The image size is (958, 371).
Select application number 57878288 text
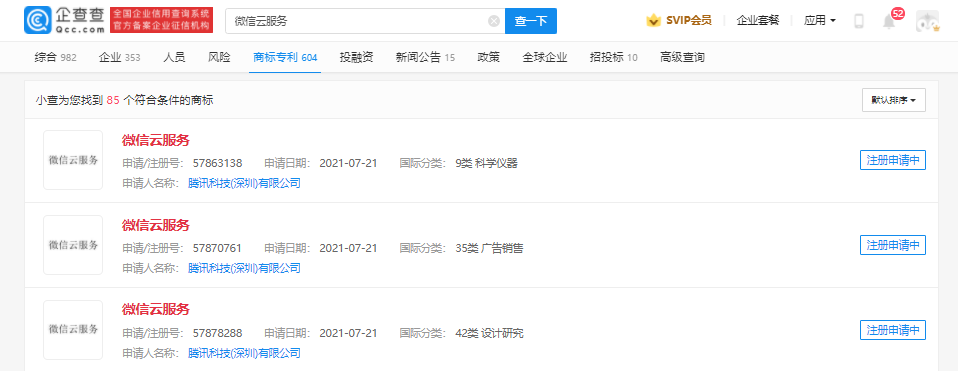218,333
